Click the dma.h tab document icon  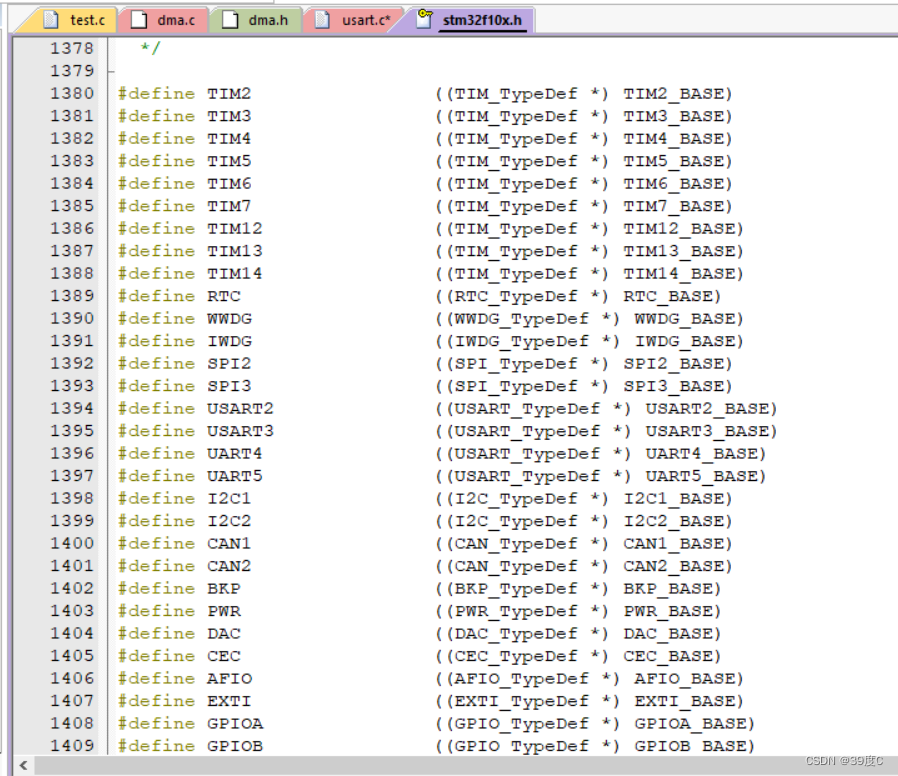tap(230, 19)
